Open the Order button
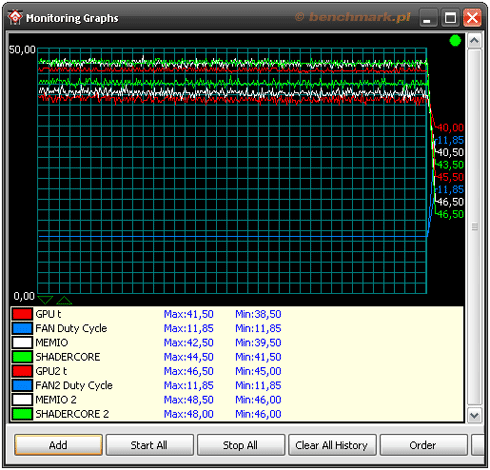 (423, 445)
